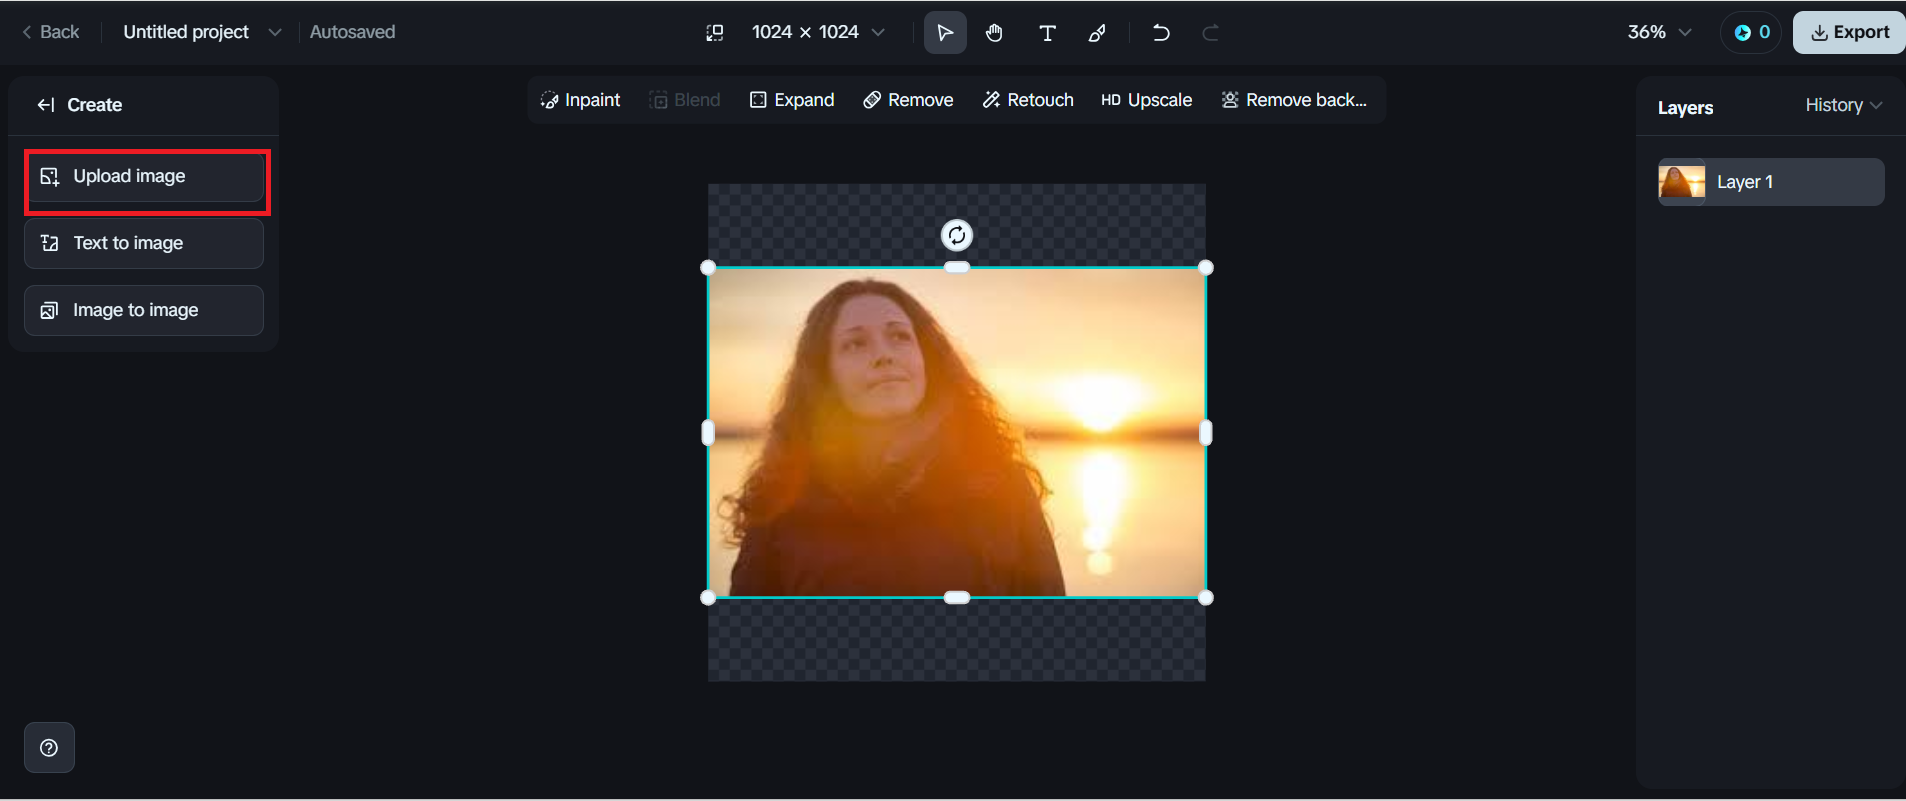Open the History dropdown
The image size is (1906, 801).
pyautogui.click(x=1843, y=105)
